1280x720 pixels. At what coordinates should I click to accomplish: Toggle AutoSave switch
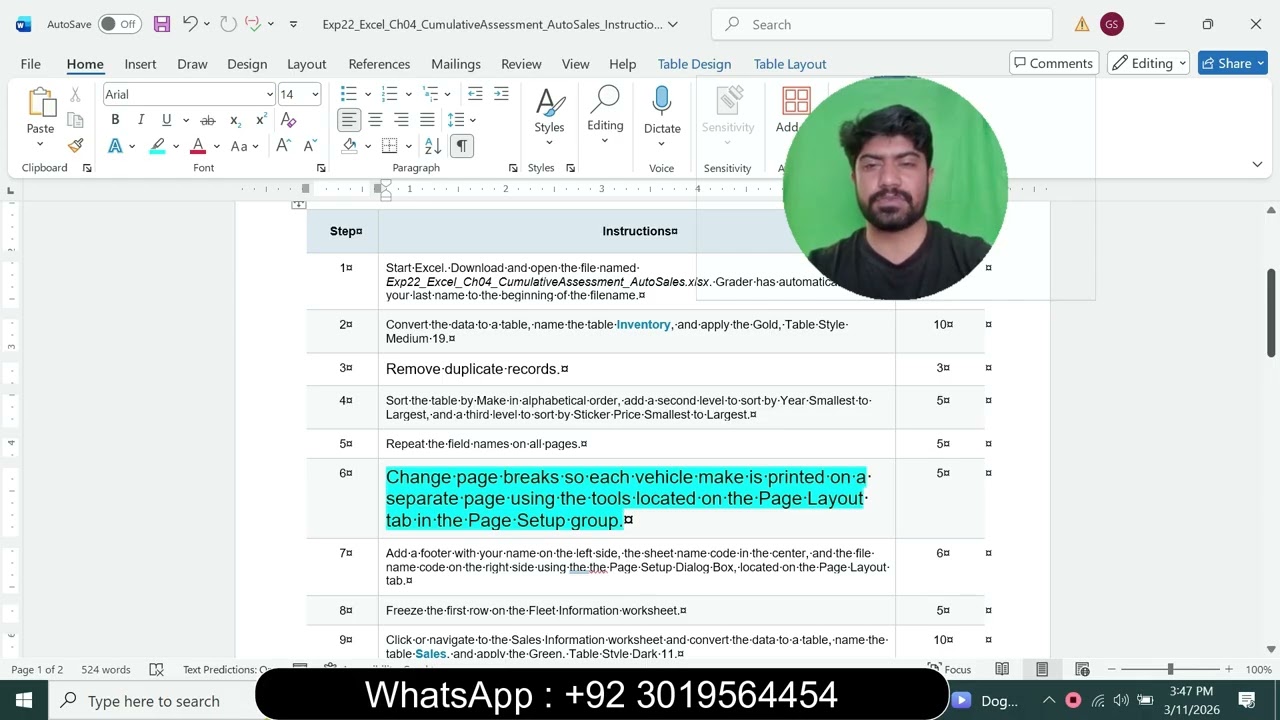[119, 24]
